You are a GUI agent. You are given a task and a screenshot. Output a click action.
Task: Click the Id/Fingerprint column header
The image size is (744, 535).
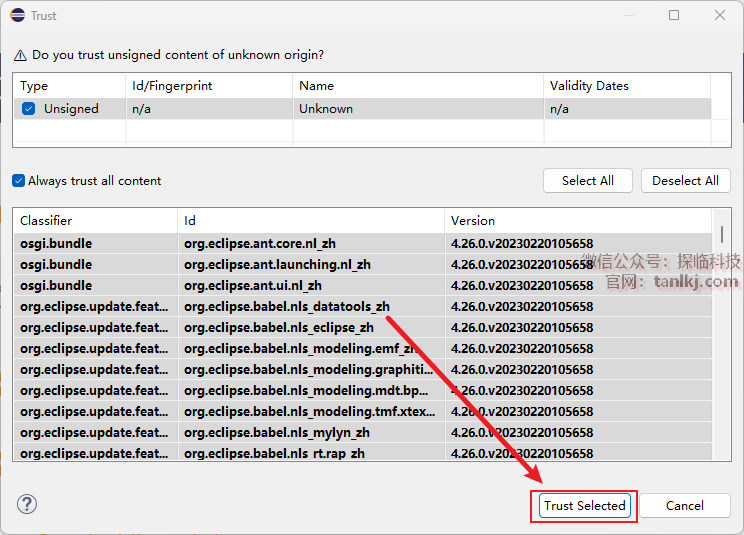point(208,86)
